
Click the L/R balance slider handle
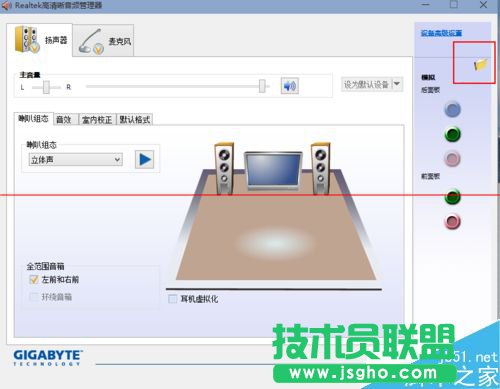coord(46,87)
